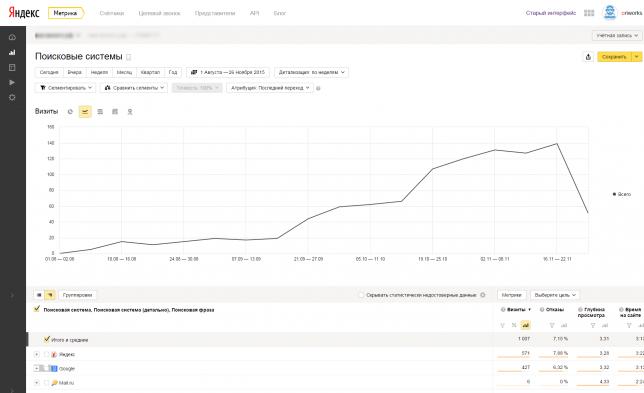The image size is (644, 393).
Task: Open the 'Старый интерфейс' link
Action: click(x=551, y=13)
